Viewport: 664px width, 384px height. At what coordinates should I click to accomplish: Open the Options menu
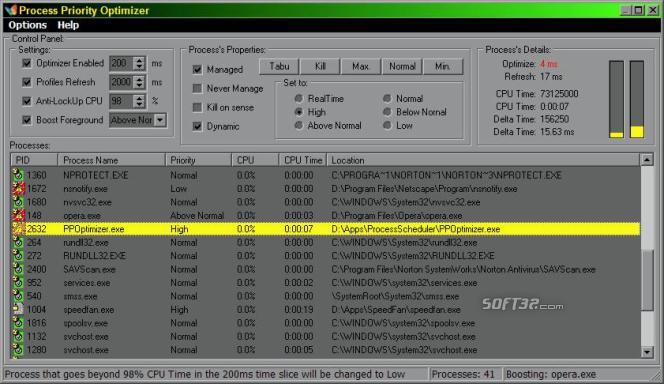[x=28, y=25]
